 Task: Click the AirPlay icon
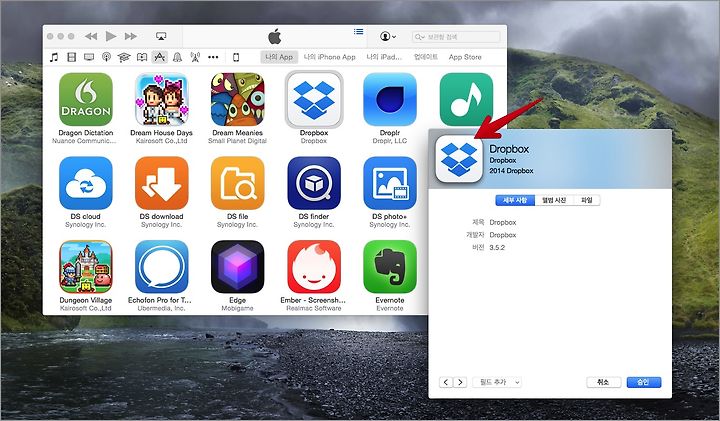[x=161, y=36]
